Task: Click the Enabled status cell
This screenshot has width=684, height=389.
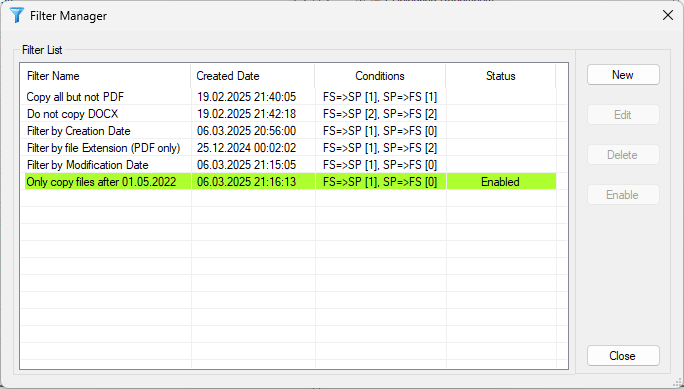Action: coord(501,182)
